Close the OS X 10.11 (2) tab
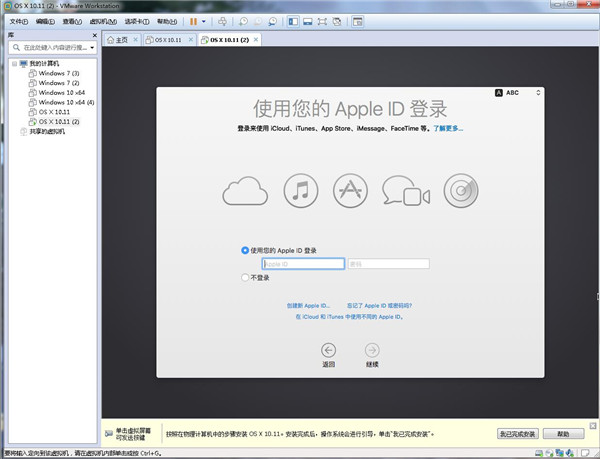Viewport: 600px width, 459px height. (x=256, y=39)
